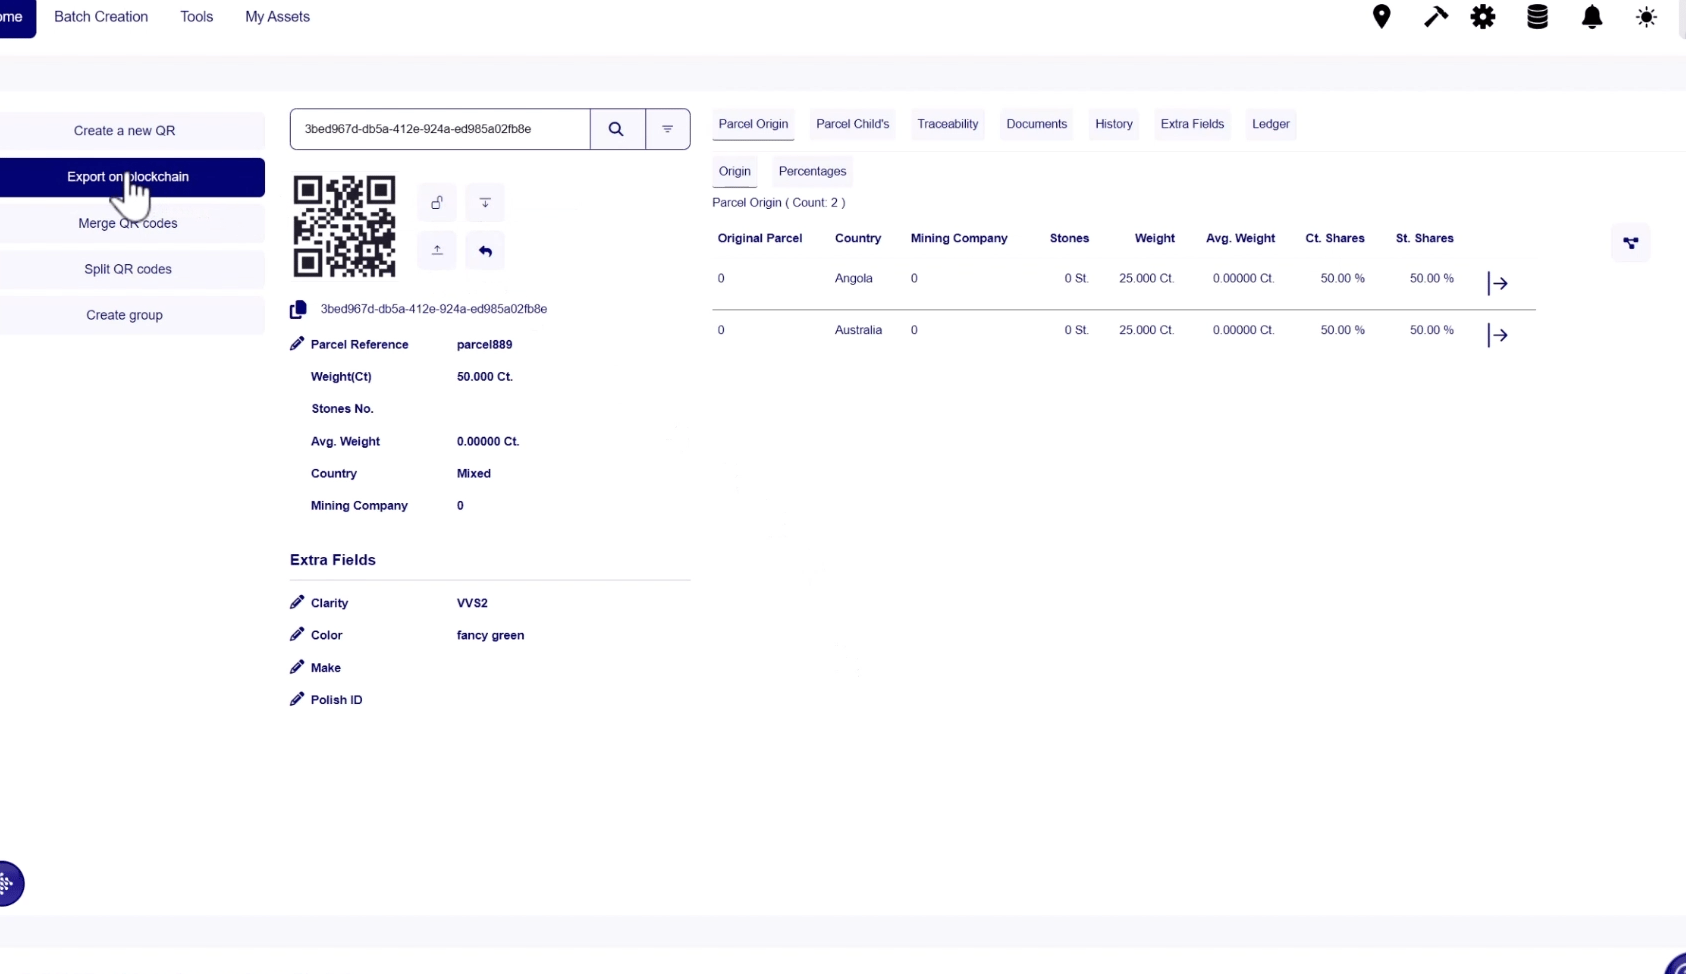Click the download arrow icon beside QR
Screen dimensions: 1686x974
pyautogui.click(x=485, y=203)
